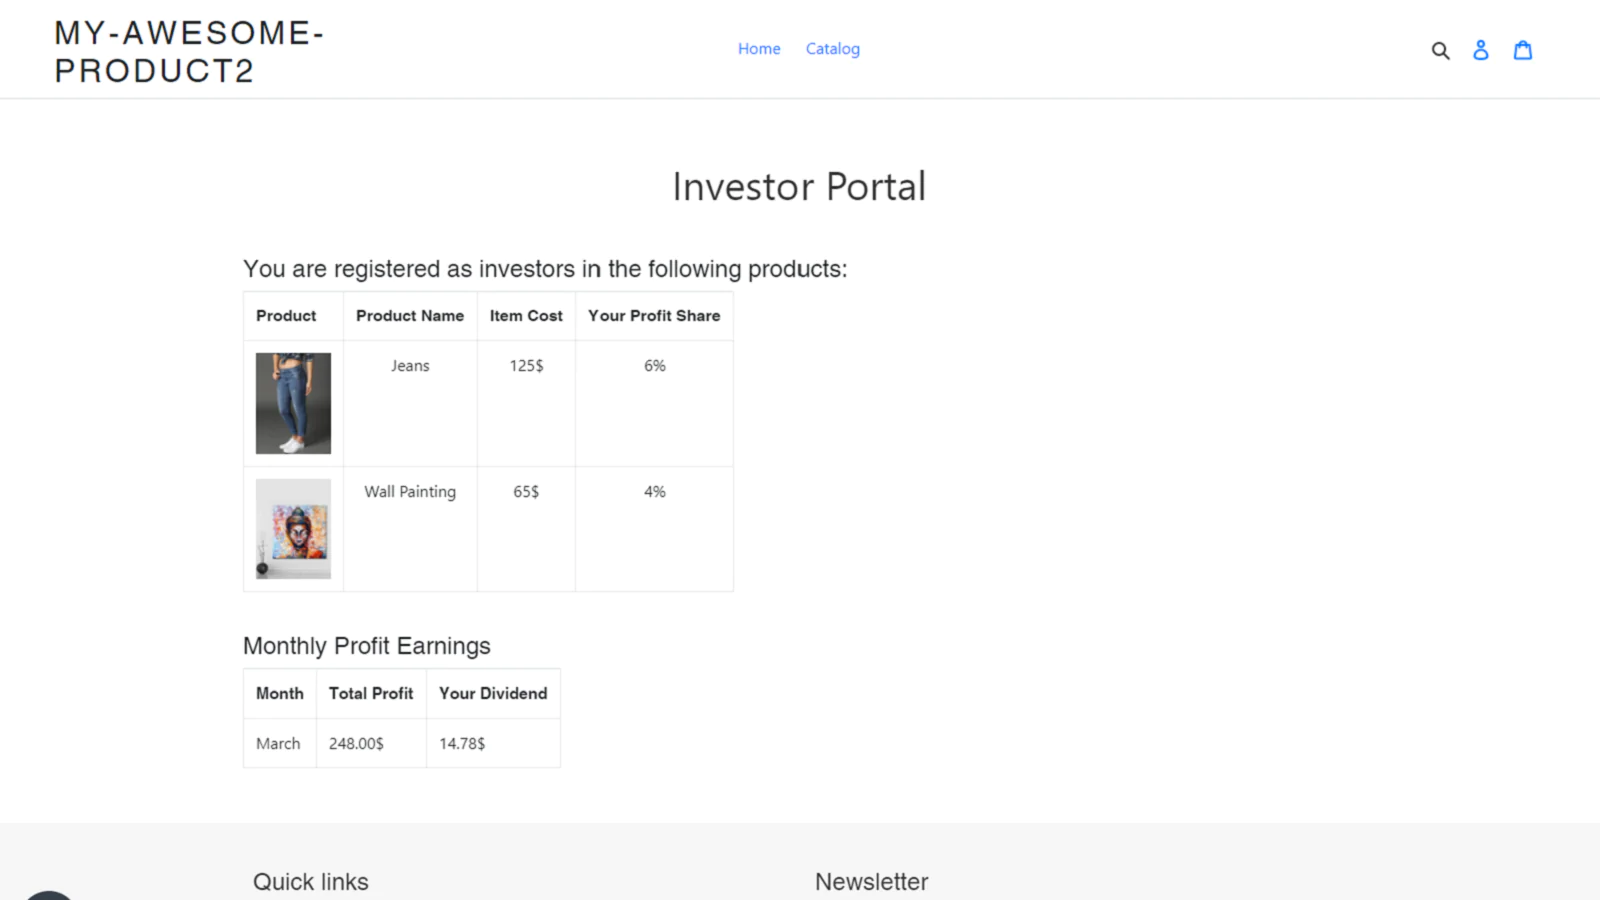Viewport: 1600px width, 900px height.
Task: Click the account login person icon
Action: point(1481,50)
